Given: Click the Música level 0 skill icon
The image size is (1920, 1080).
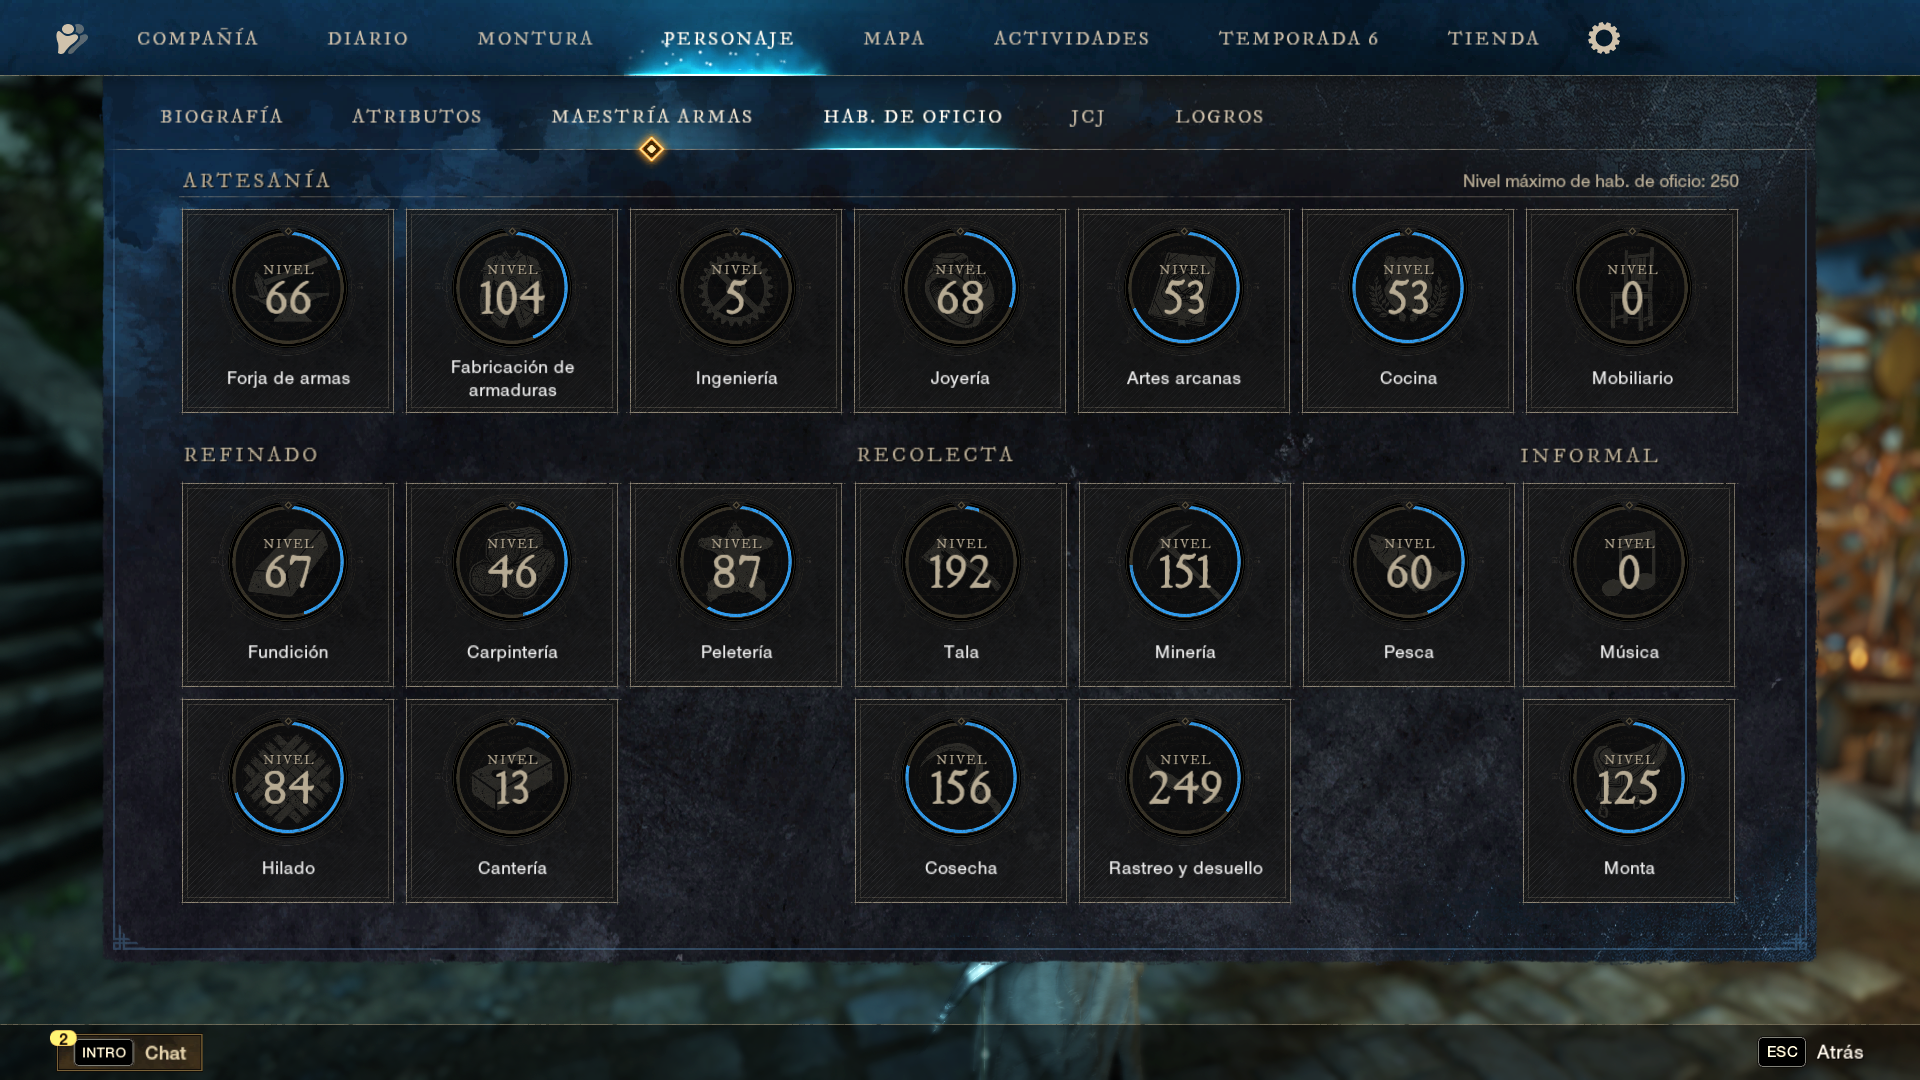Looking at the screenshot, I should point(1629,563).
